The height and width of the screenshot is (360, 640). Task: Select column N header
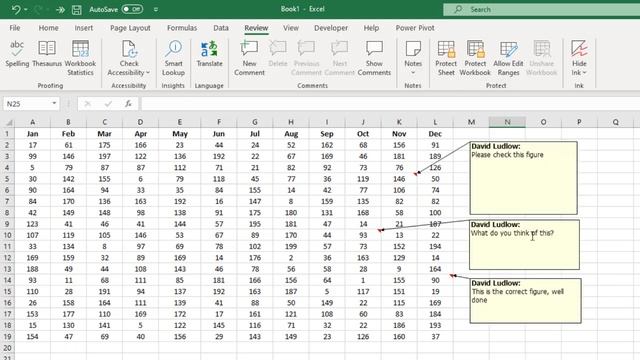tap(507, 122)
